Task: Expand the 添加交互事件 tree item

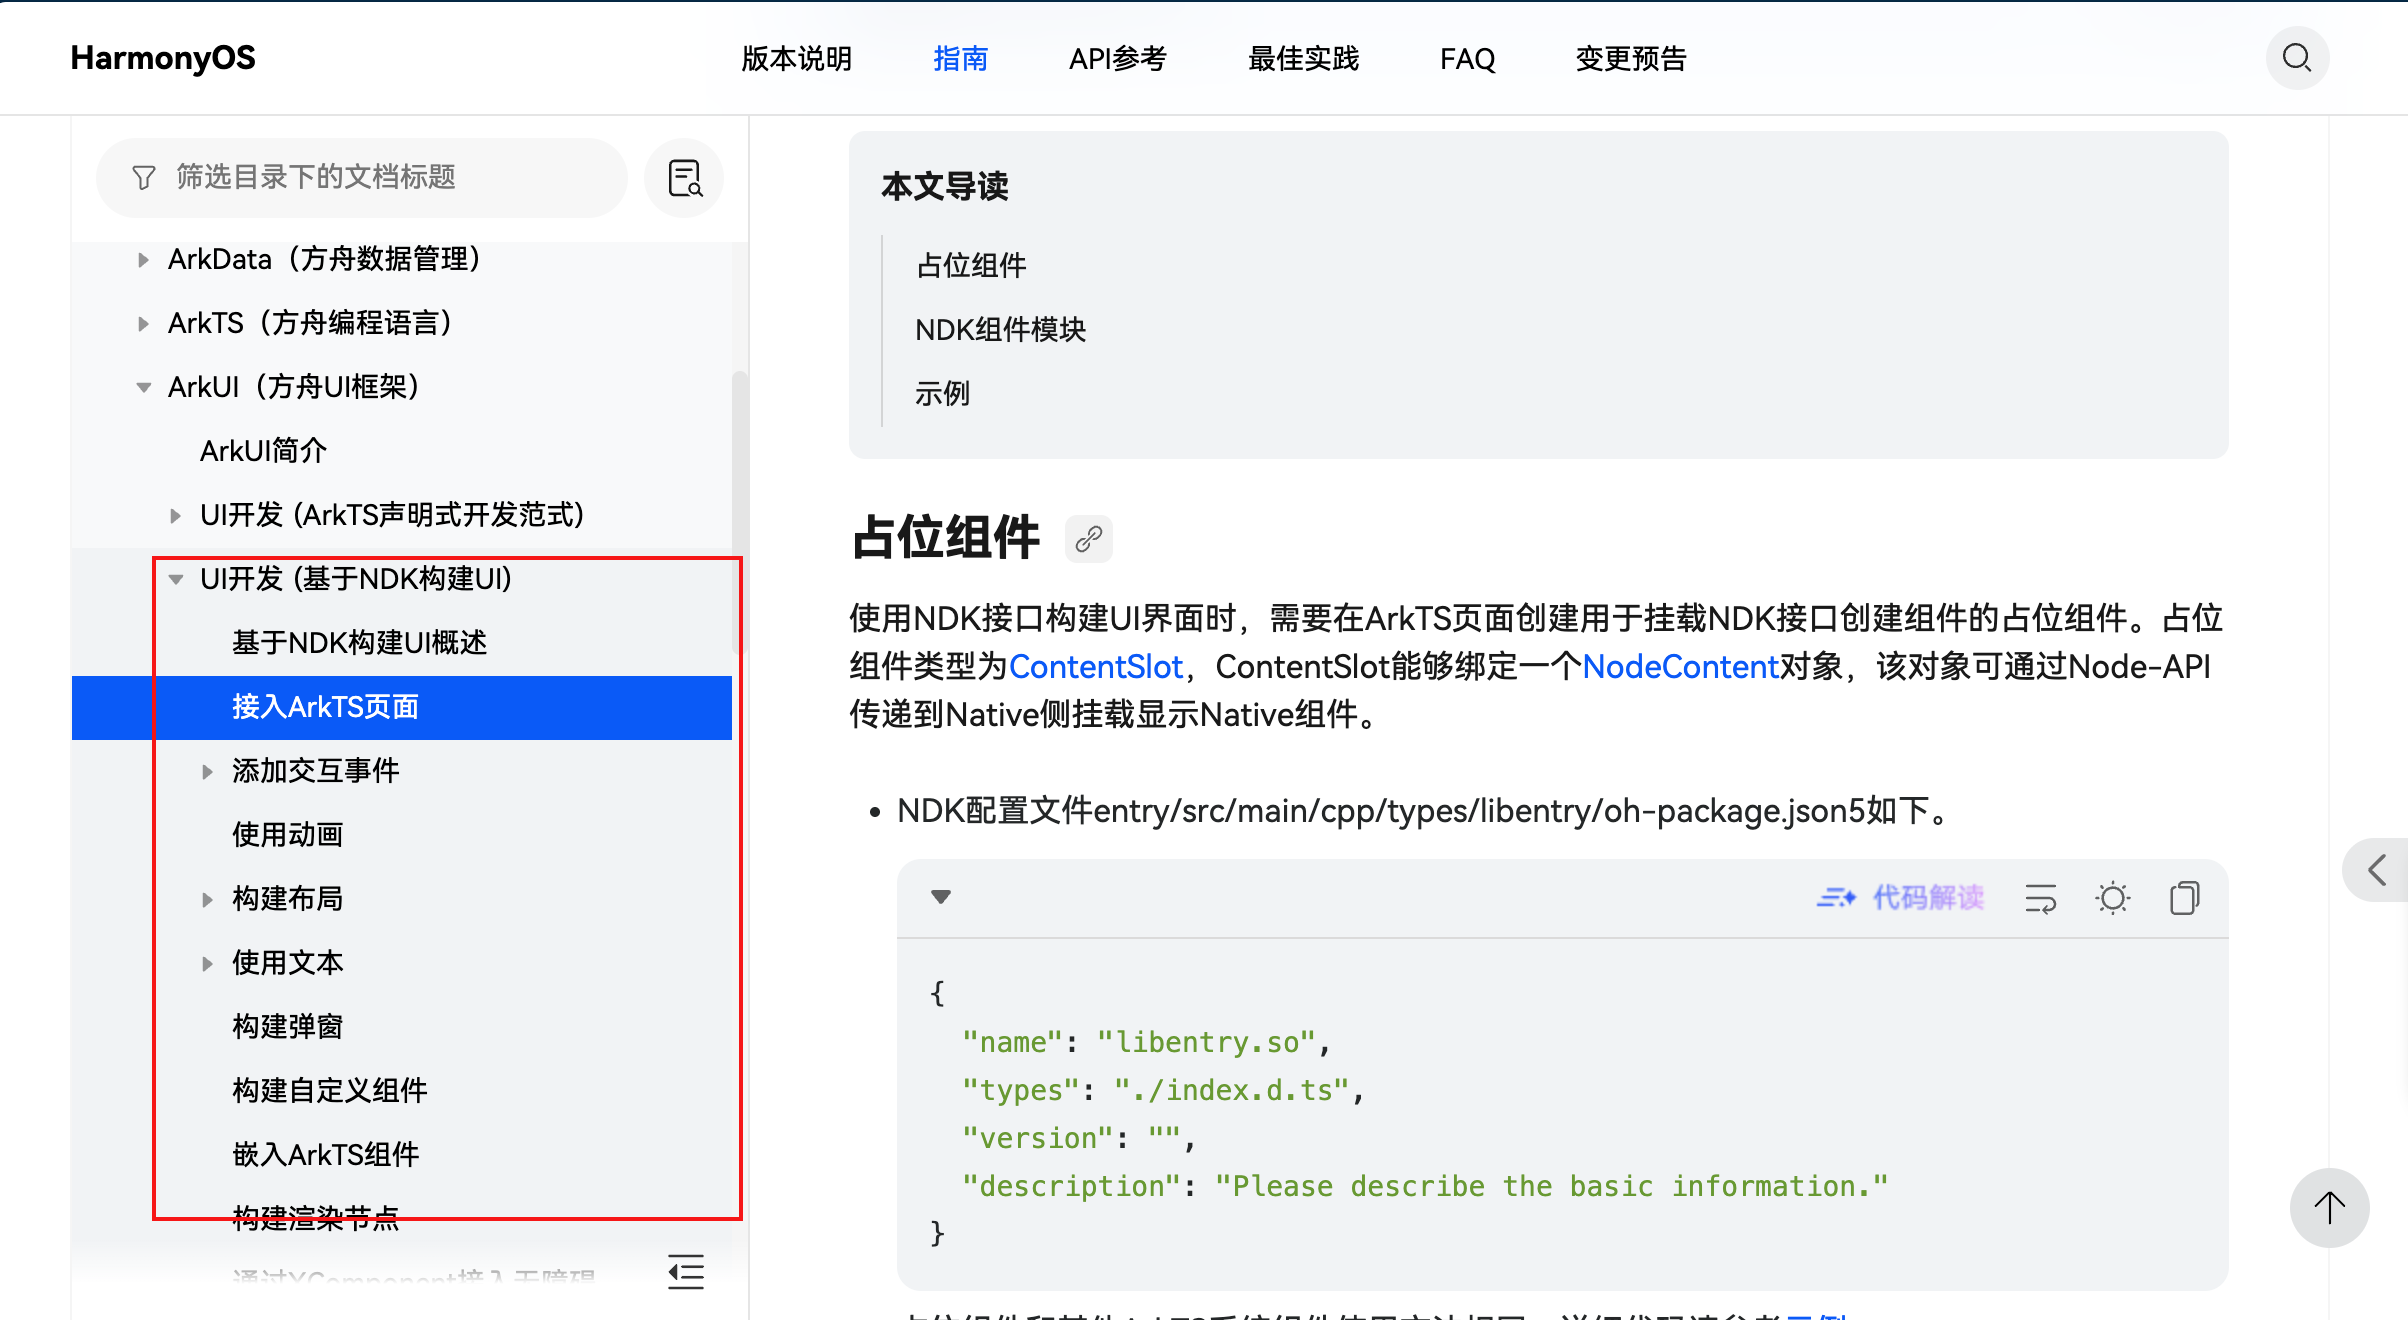Action: click(207, 771)
